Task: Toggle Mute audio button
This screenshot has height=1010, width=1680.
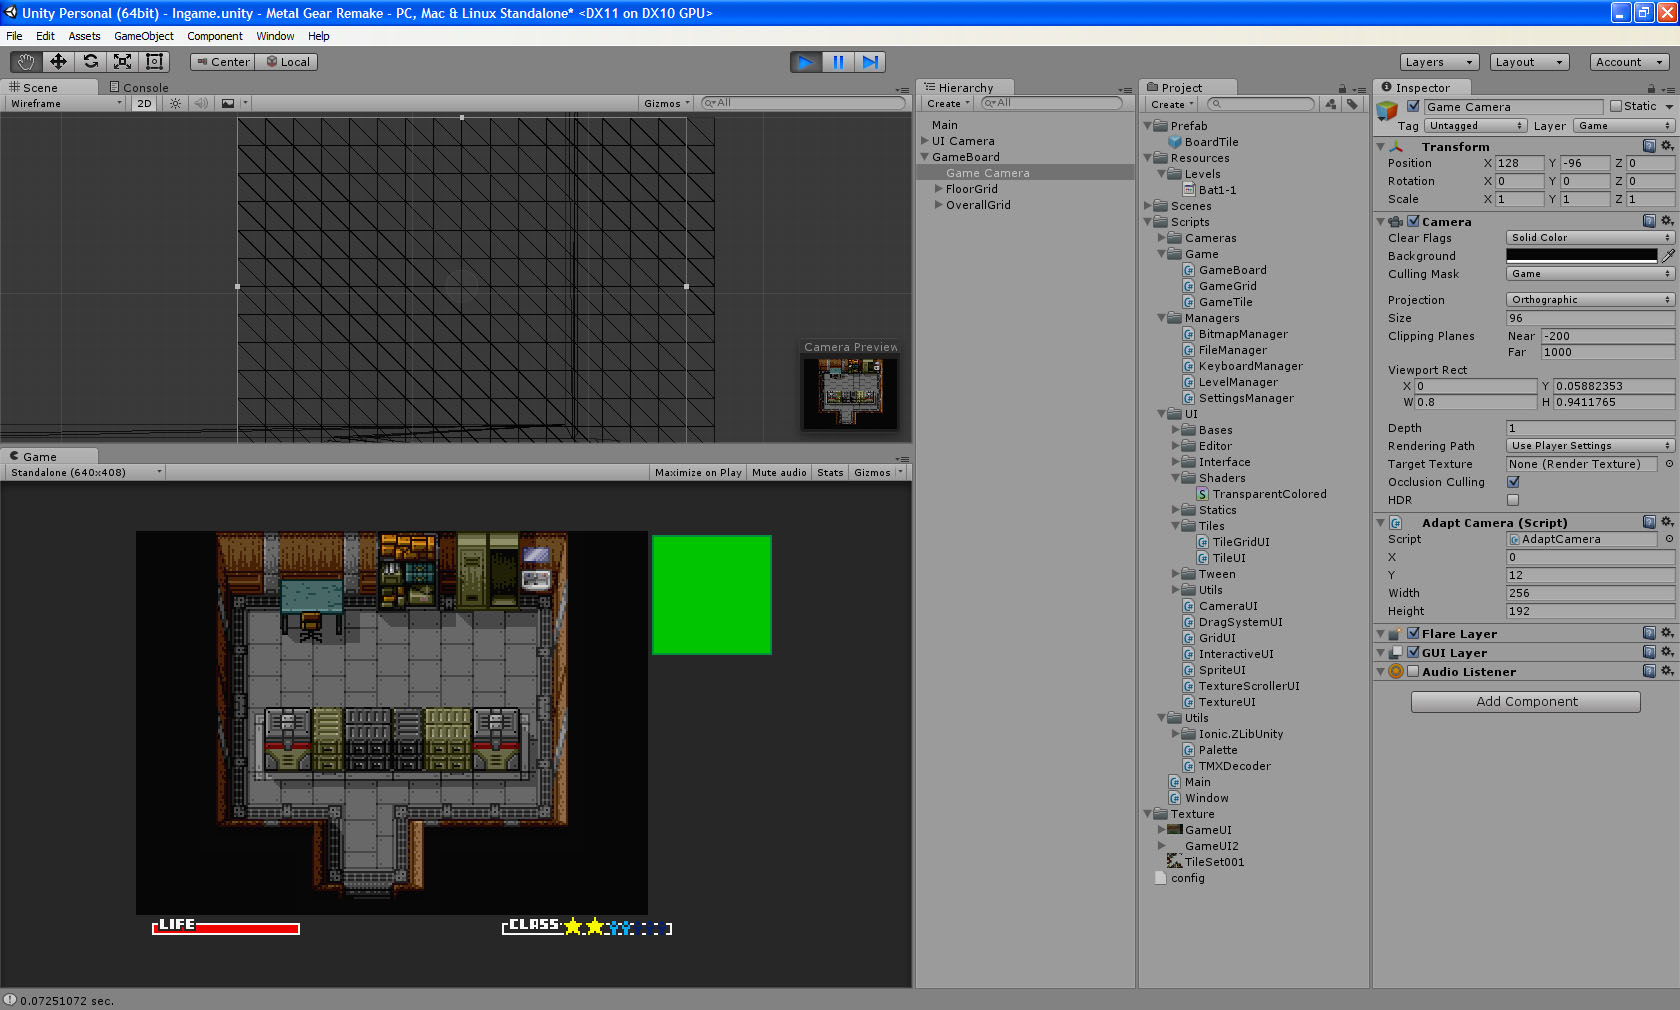Action: pos(779,472)
